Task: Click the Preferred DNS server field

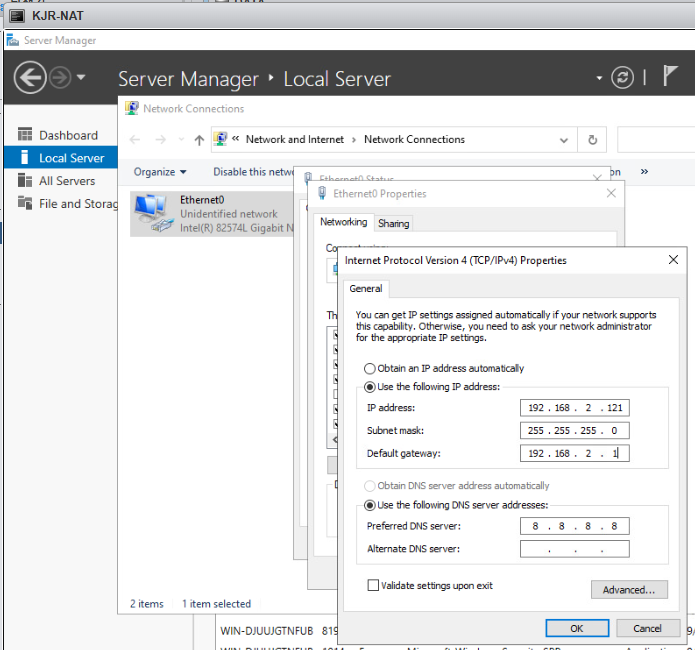Action: point(574,526)
